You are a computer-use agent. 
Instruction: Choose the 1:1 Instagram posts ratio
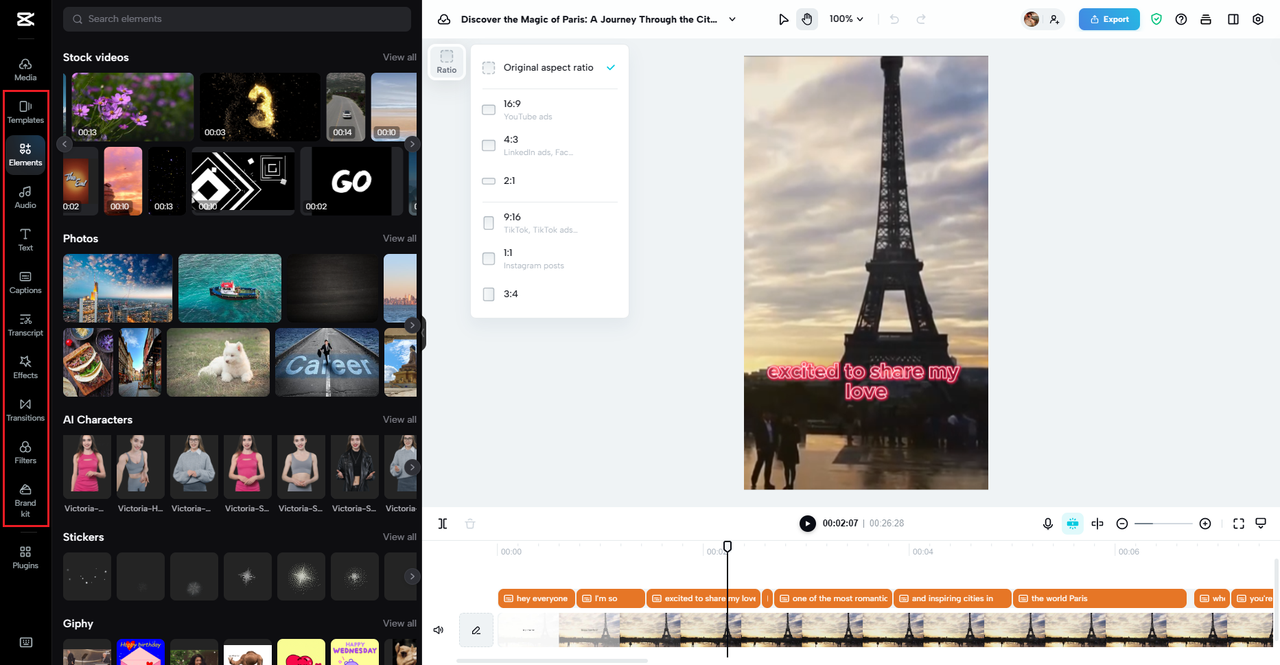tap(549, 258)
